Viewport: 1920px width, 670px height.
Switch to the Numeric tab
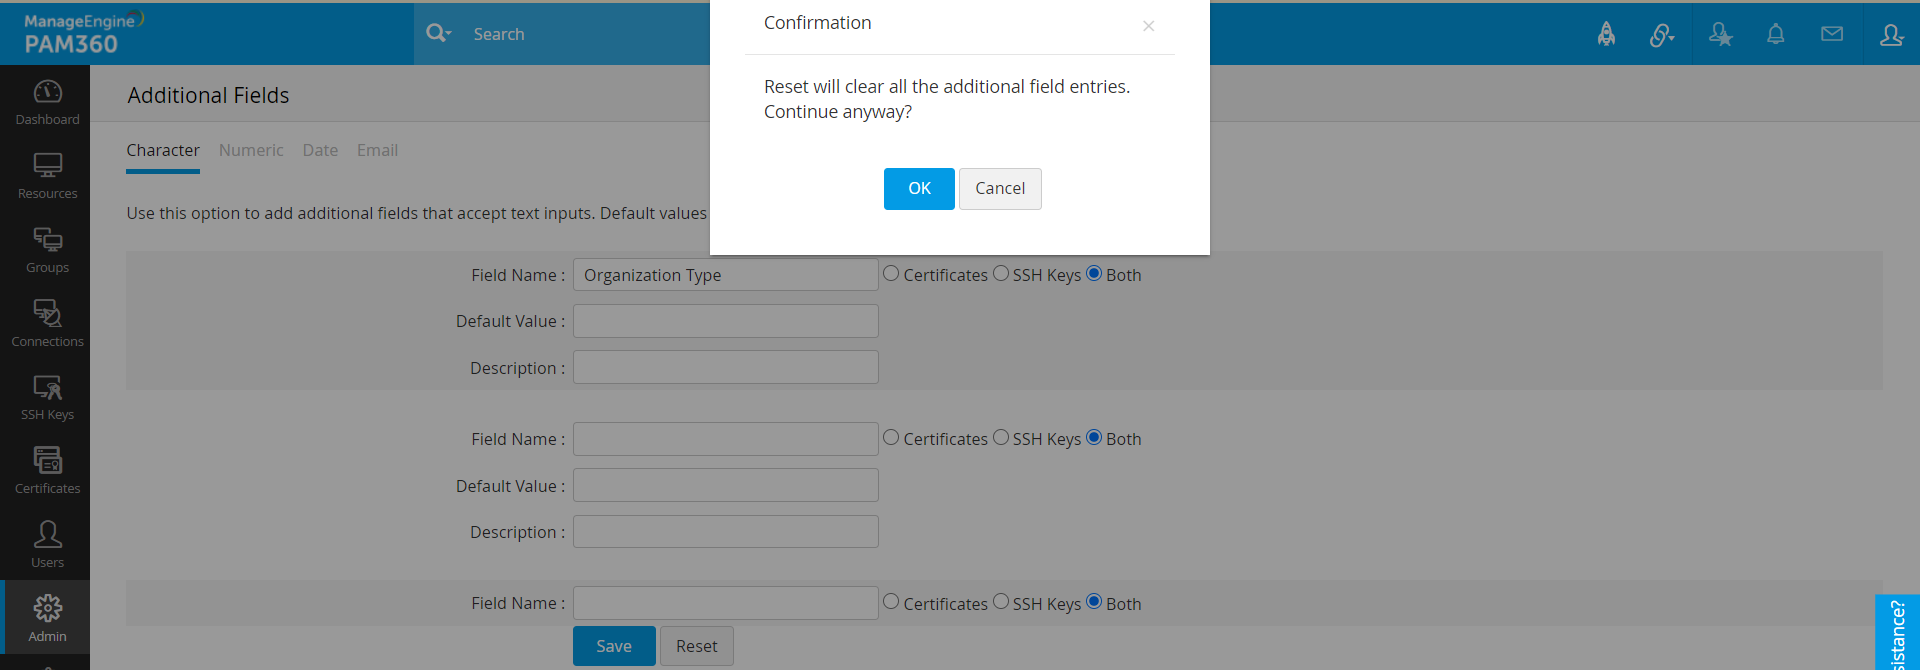(251, 150)
